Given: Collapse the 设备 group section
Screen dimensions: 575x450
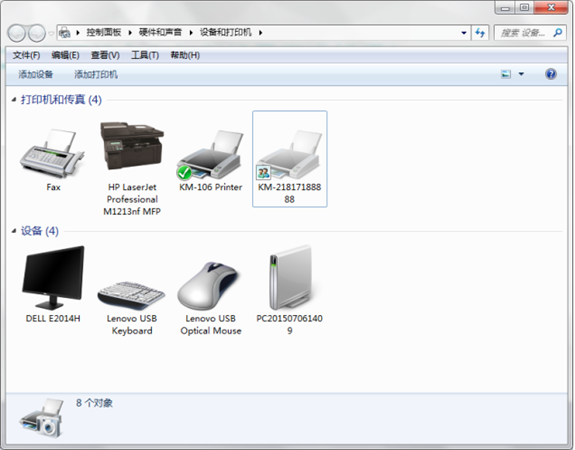Looking at the screenshot, I should click(14, 231).
